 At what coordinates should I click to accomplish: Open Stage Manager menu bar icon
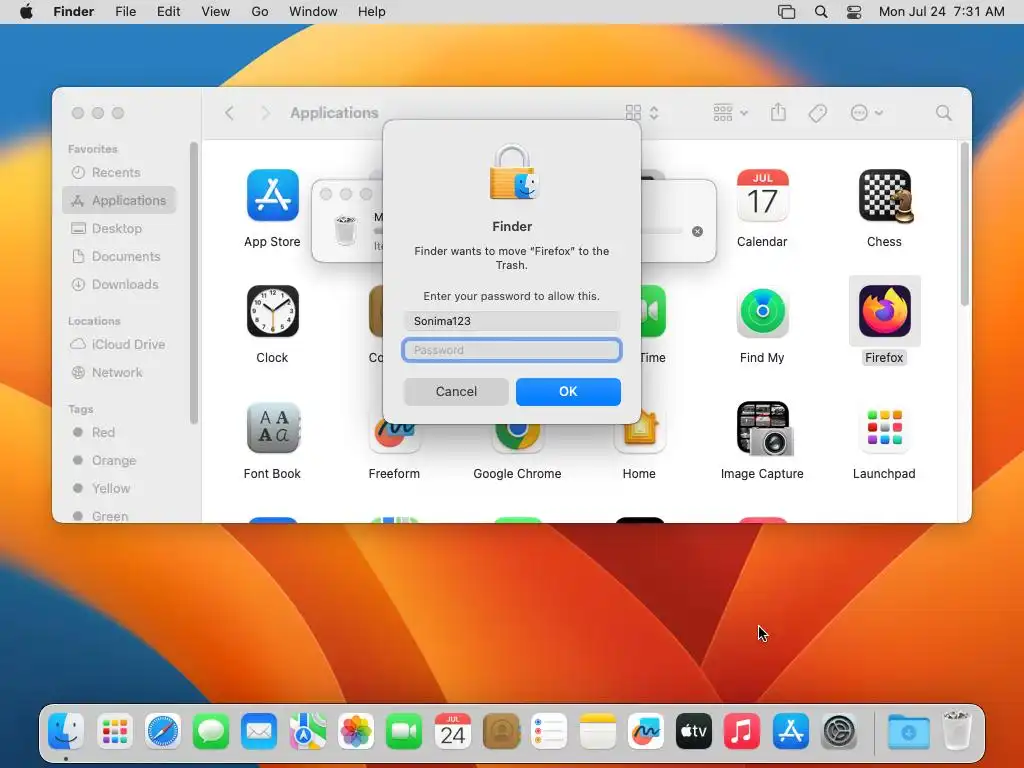click(786, 12)
